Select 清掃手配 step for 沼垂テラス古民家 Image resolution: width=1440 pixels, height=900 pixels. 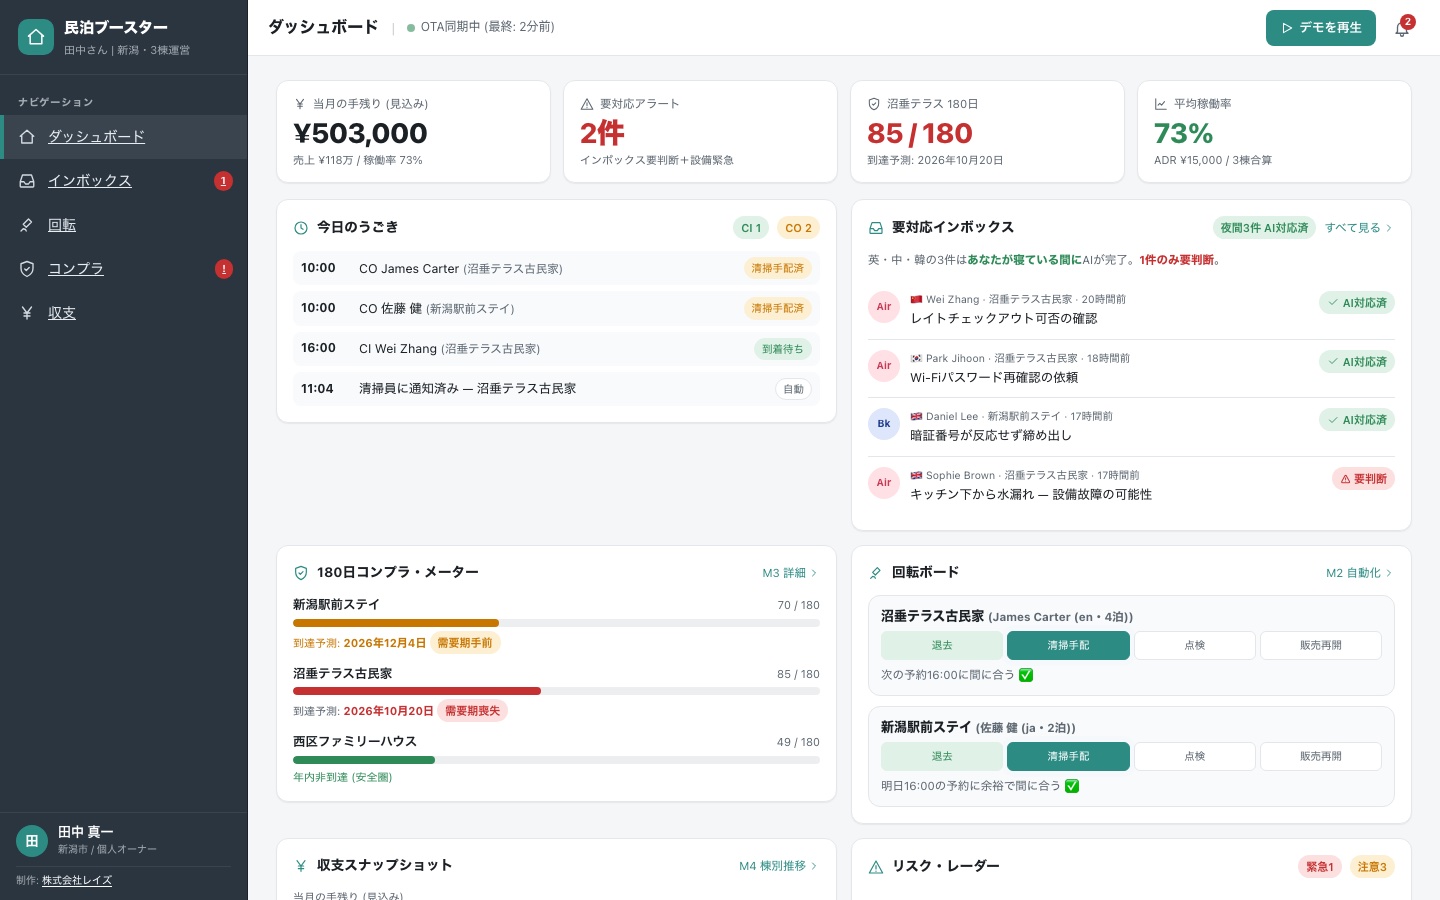[1068, 646]
